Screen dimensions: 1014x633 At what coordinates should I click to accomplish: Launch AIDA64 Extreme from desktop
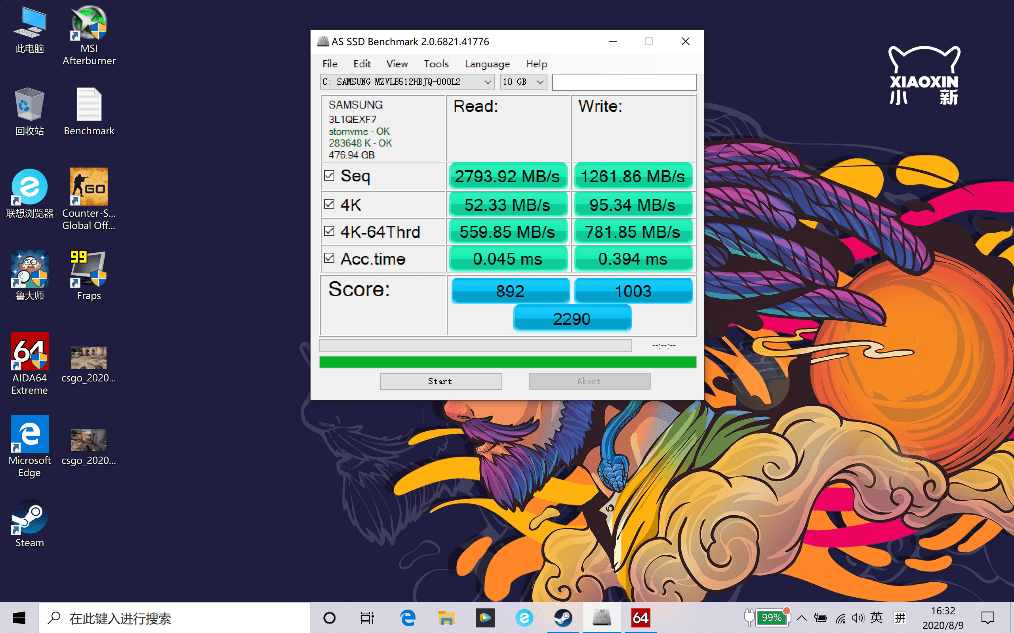pos(29,352)
